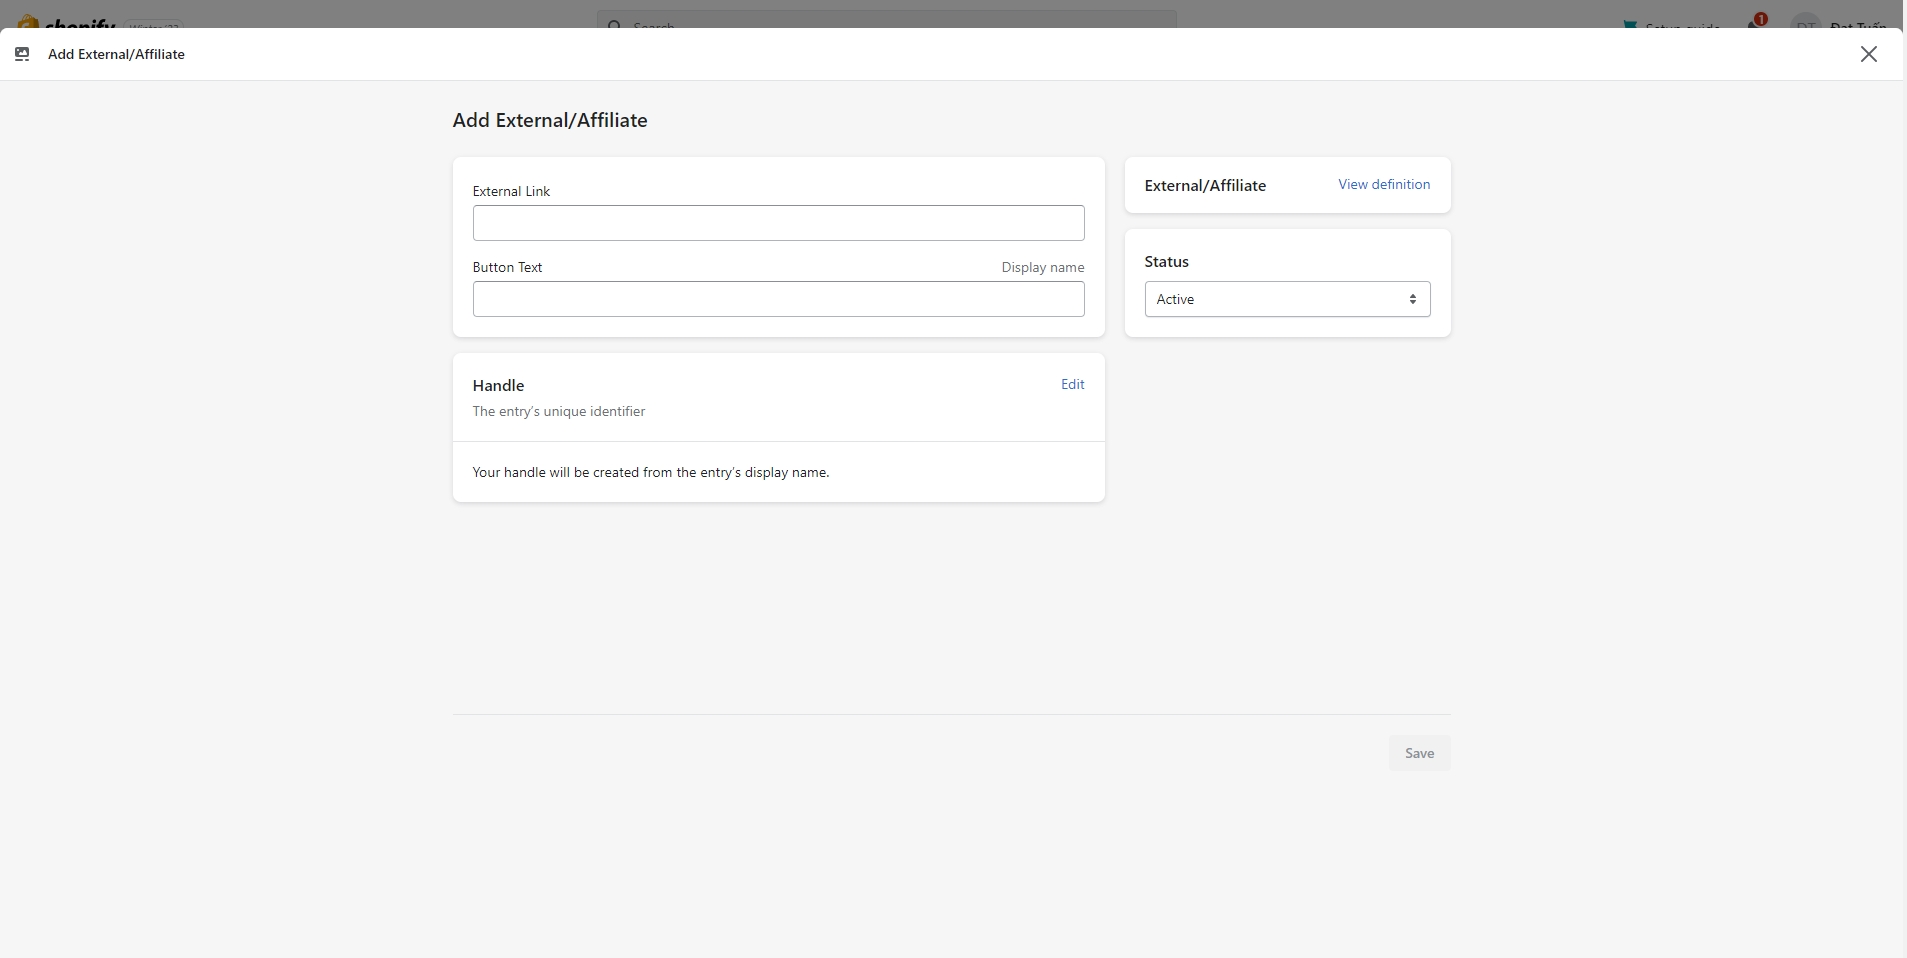Viewport: 1907px width, 958px height.
Task: Open the Setup guide flag icon
Action: coord(1630,24)
